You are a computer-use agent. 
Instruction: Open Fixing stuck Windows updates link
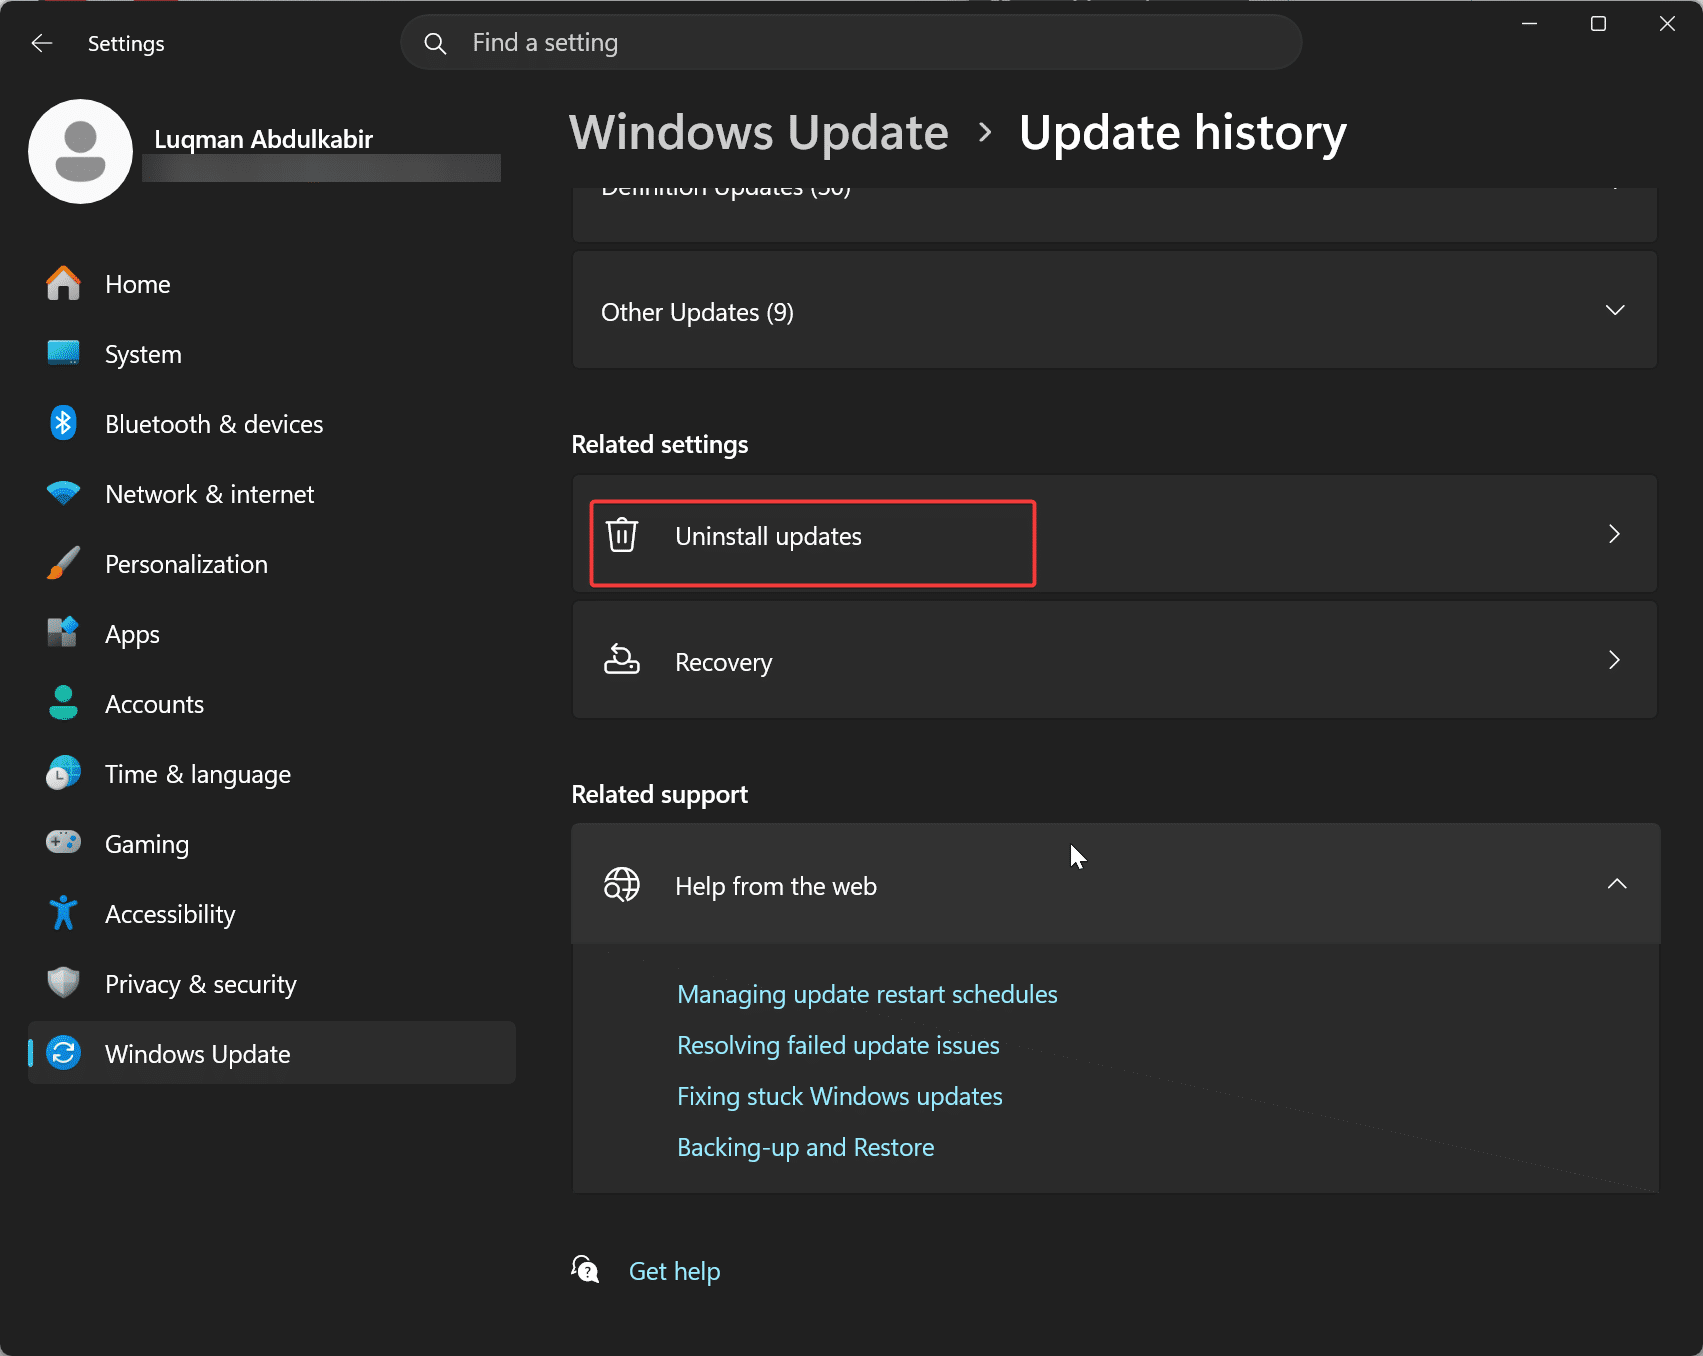click(839, 1096)
